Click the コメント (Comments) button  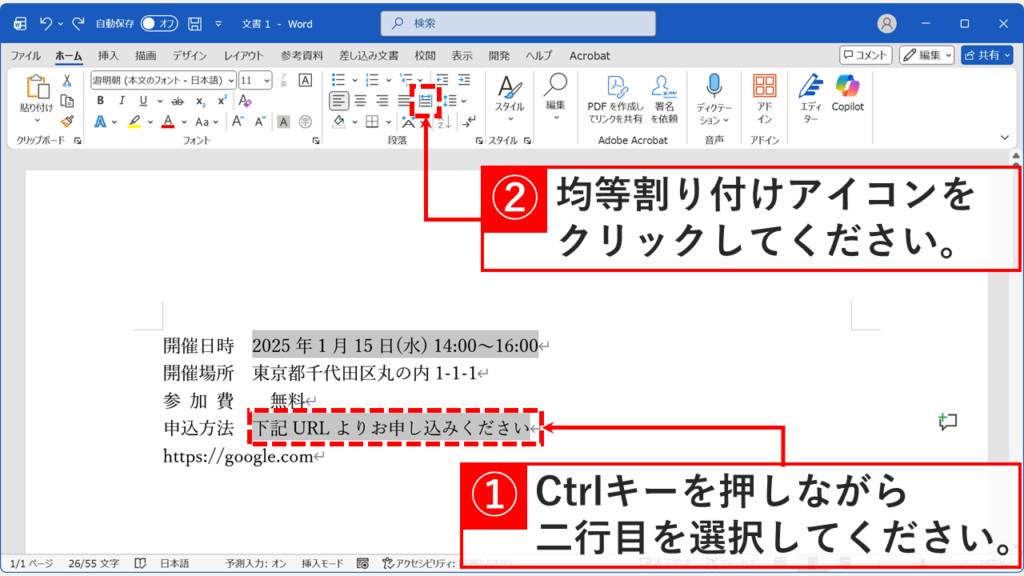(x=863, y=55)
